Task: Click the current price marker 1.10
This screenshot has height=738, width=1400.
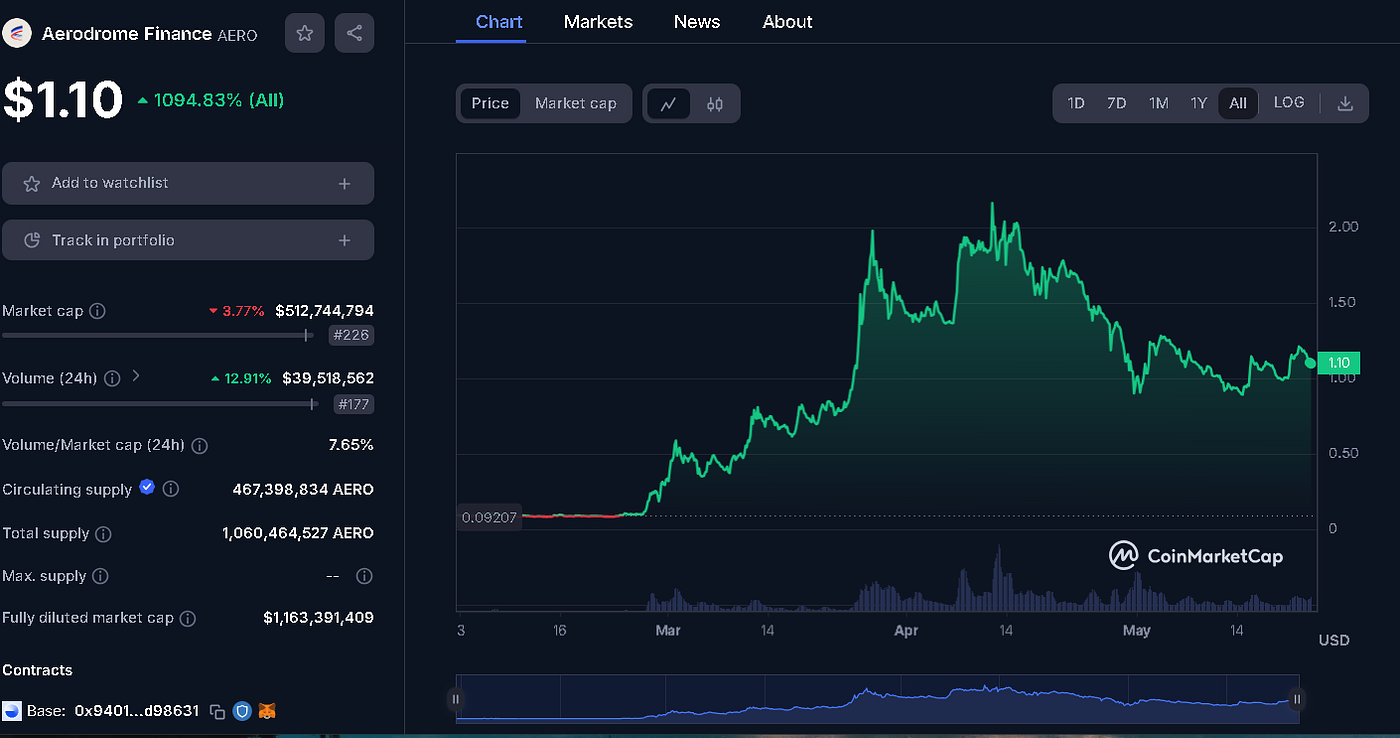Action: click(x=1339, y=363)
